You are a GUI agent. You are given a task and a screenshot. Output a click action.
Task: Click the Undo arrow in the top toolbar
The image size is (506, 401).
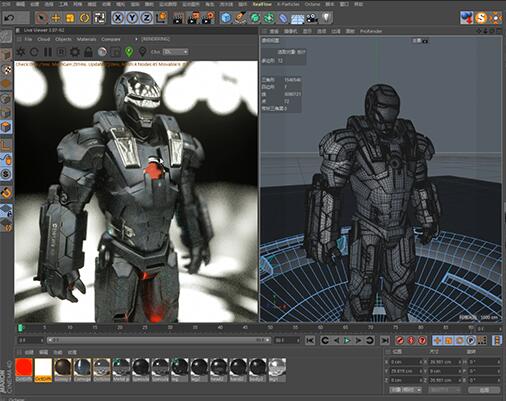9,17
